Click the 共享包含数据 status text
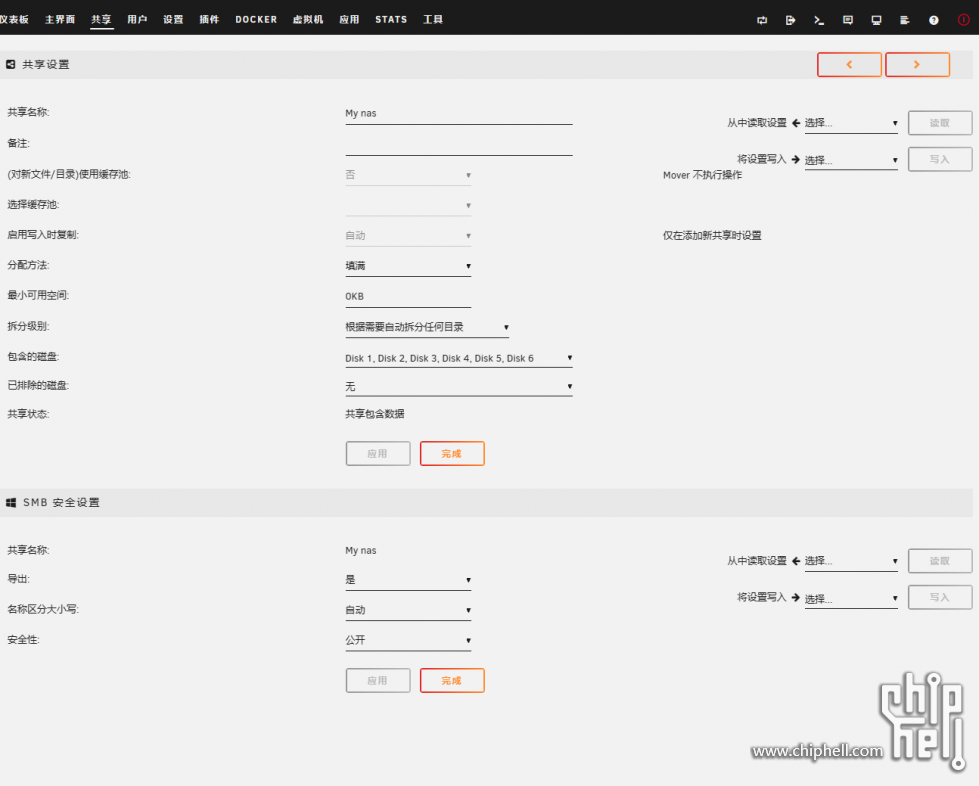Viewport: 979px width, 786px height. (x=375, y=414)
